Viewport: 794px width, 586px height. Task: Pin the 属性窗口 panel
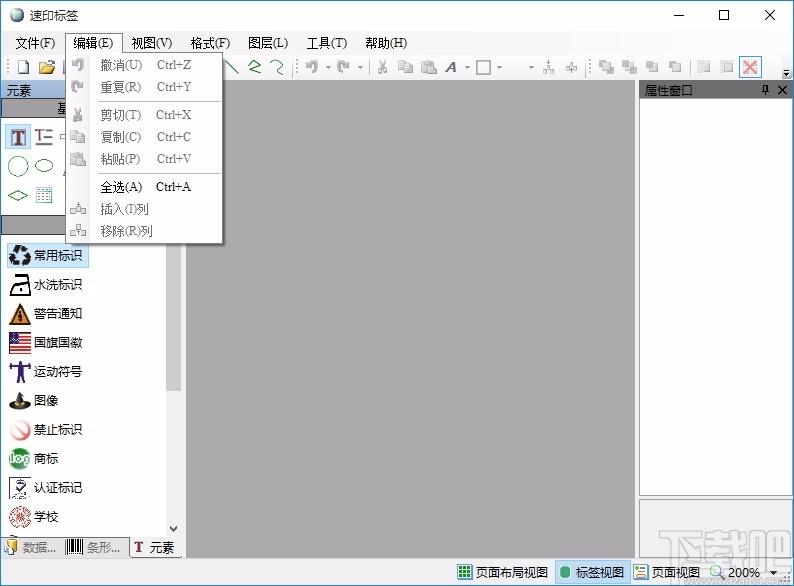tap(765, 90)
